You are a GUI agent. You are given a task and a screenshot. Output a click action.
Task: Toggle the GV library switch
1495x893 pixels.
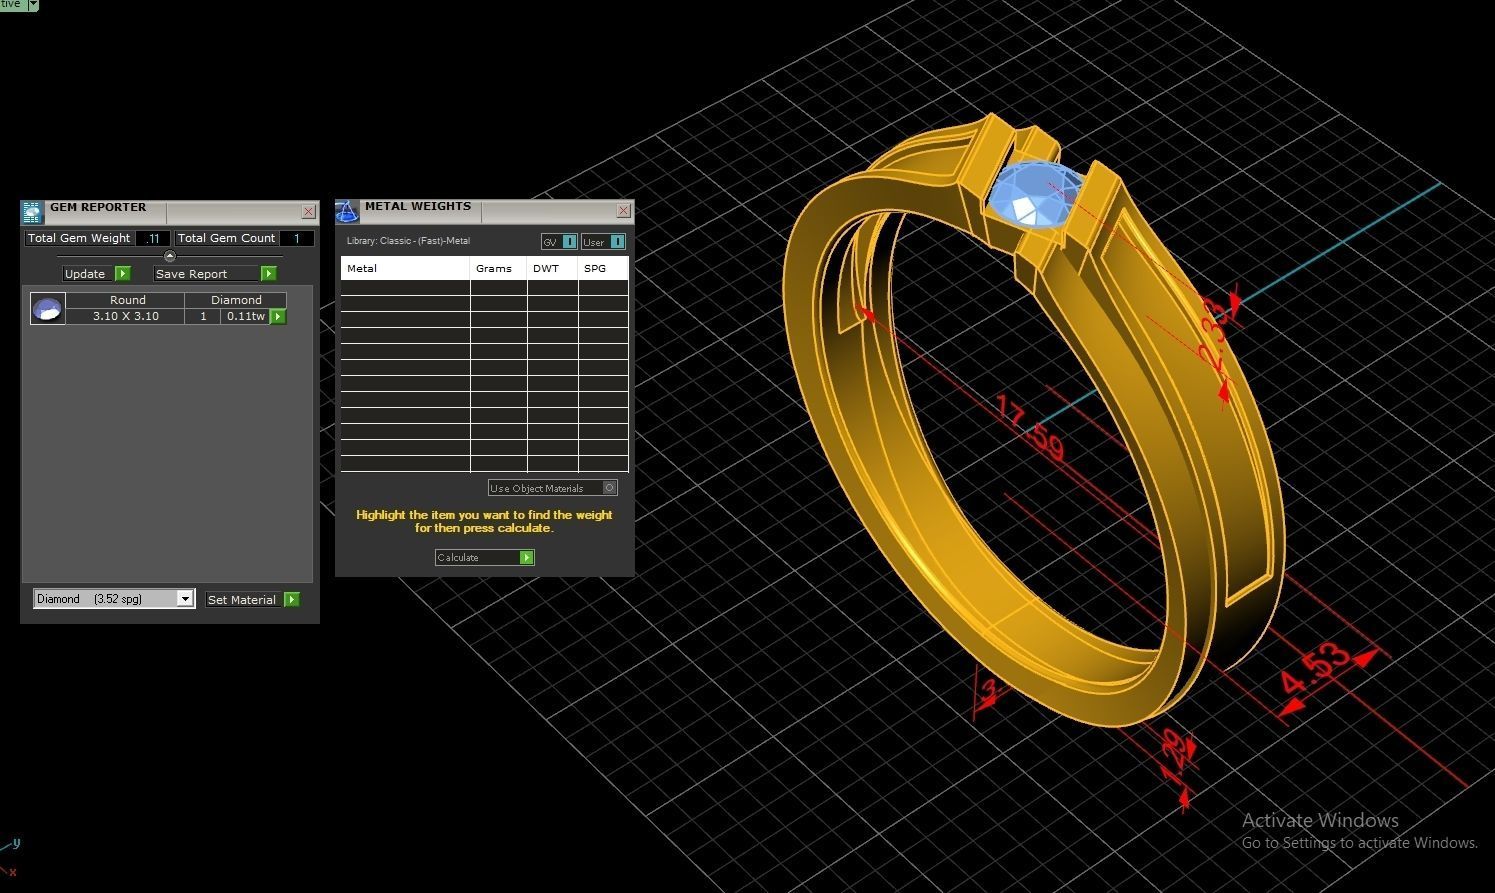(x=559, y=241)
